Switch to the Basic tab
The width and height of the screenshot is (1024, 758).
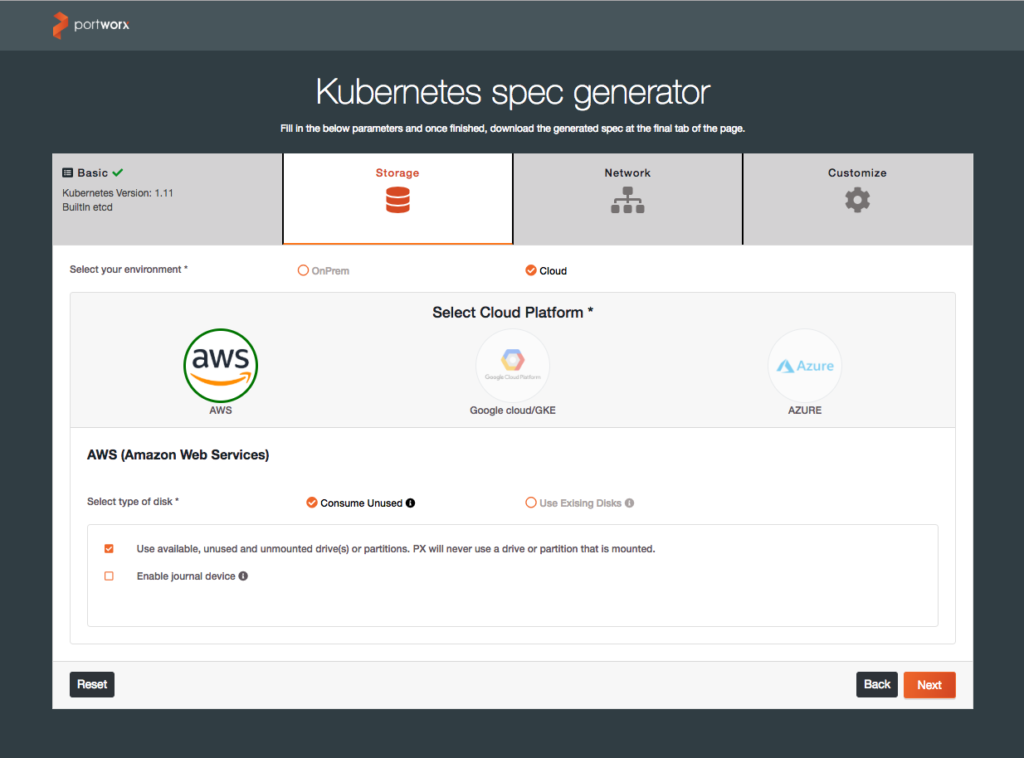93,173
